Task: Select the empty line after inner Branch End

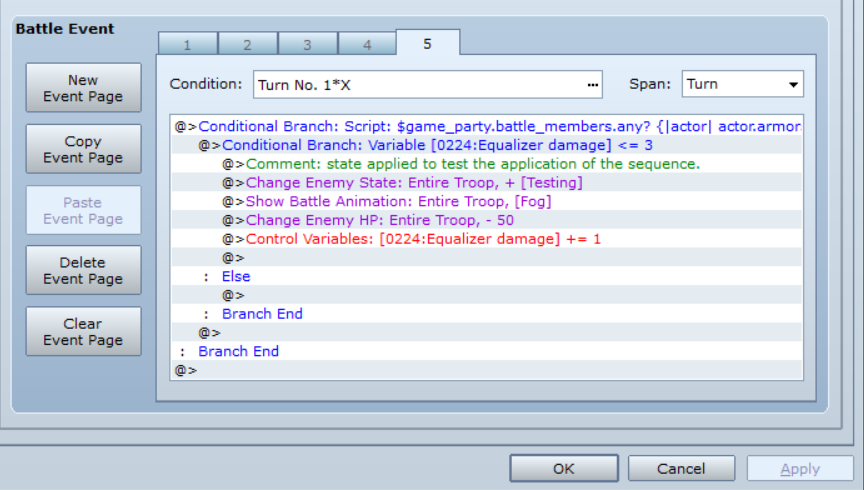Action: pos(487,333)
